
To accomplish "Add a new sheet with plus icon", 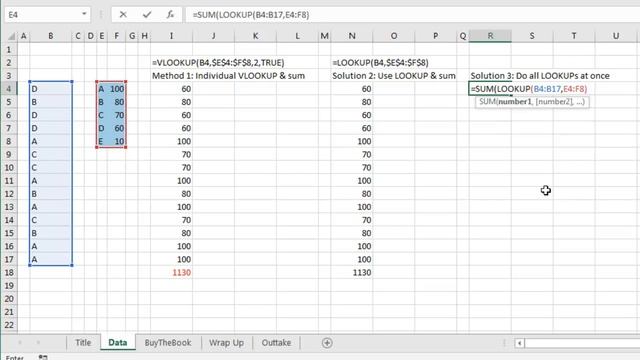I will [x=327, y=343].
